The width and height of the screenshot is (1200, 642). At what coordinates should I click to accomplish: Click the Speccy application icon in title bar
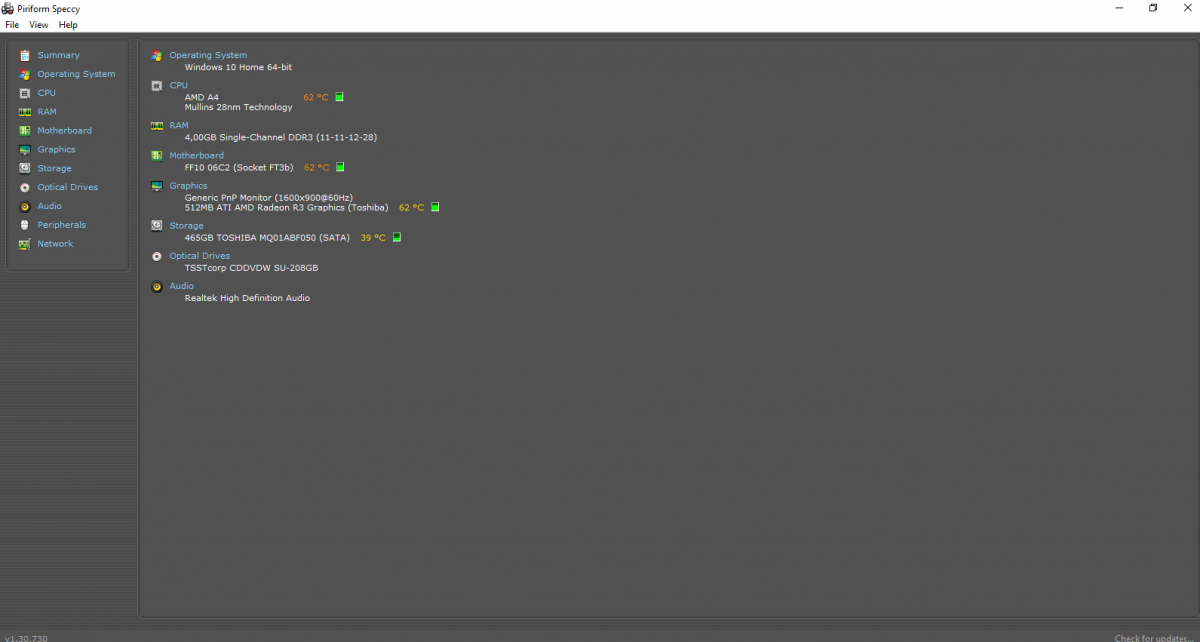(x=8, y=8)
